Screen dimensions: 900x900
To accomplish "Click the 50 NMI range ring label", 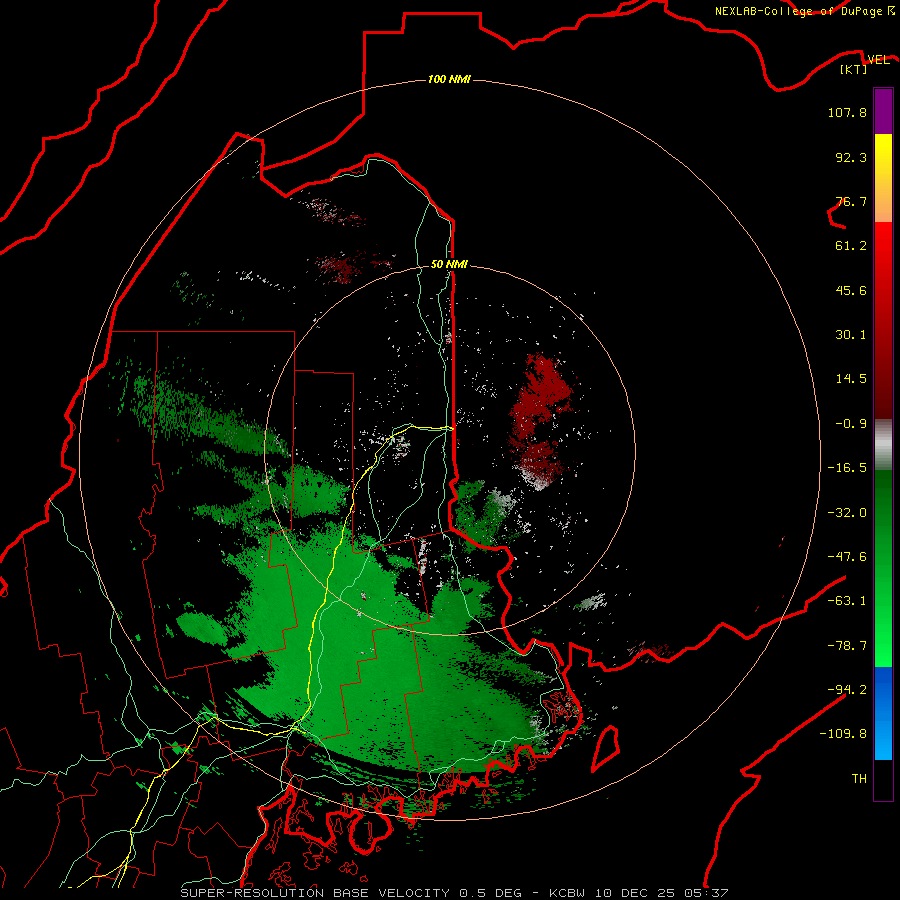I will pos(449,265).
